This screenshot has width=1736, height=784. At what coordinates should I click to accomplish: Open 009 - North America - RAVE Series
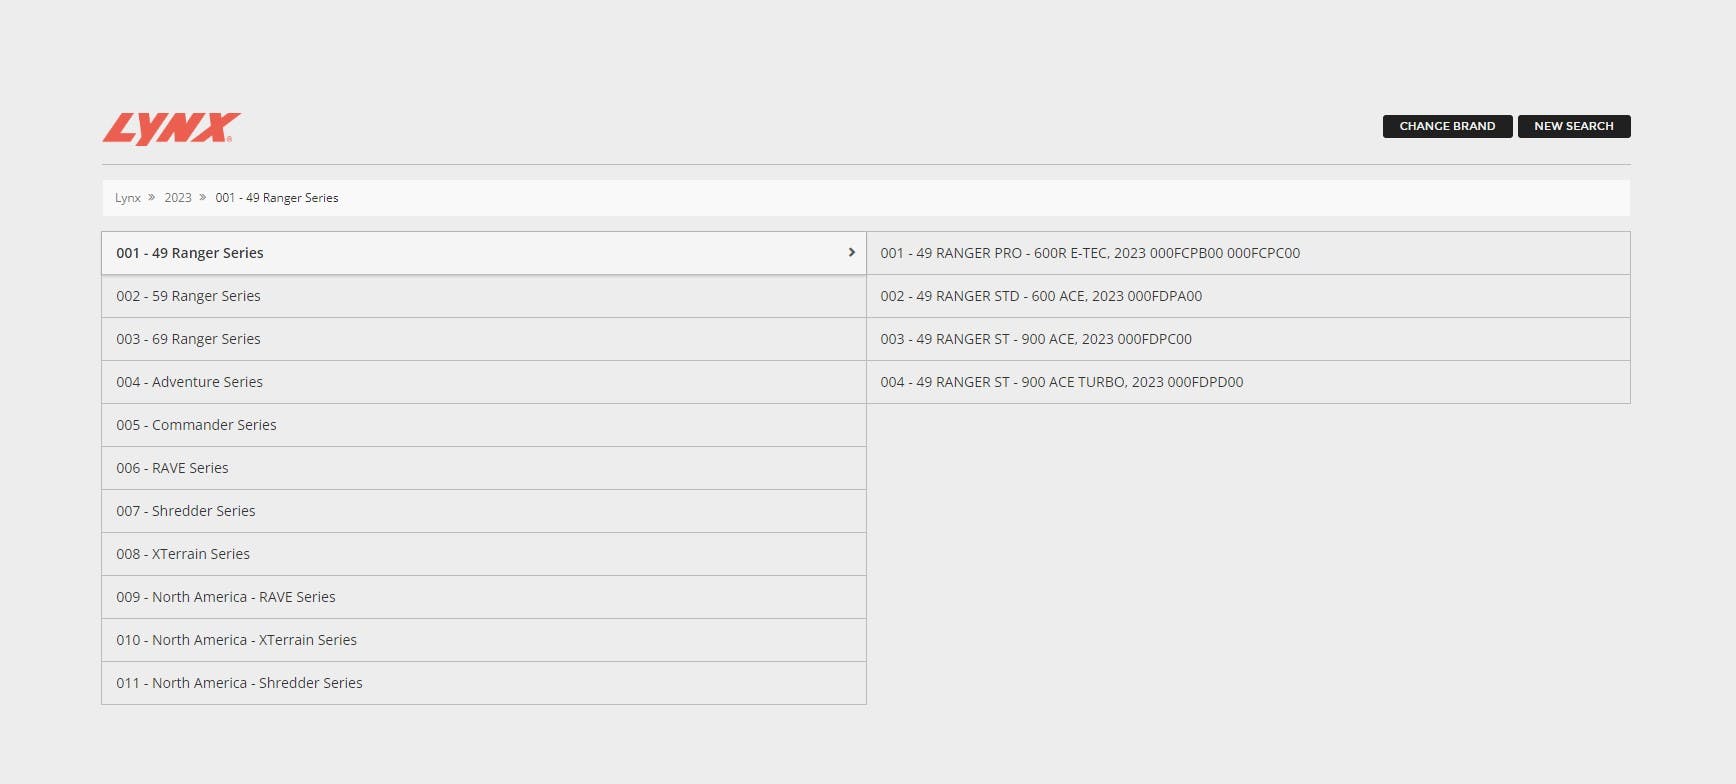point(226,597)
